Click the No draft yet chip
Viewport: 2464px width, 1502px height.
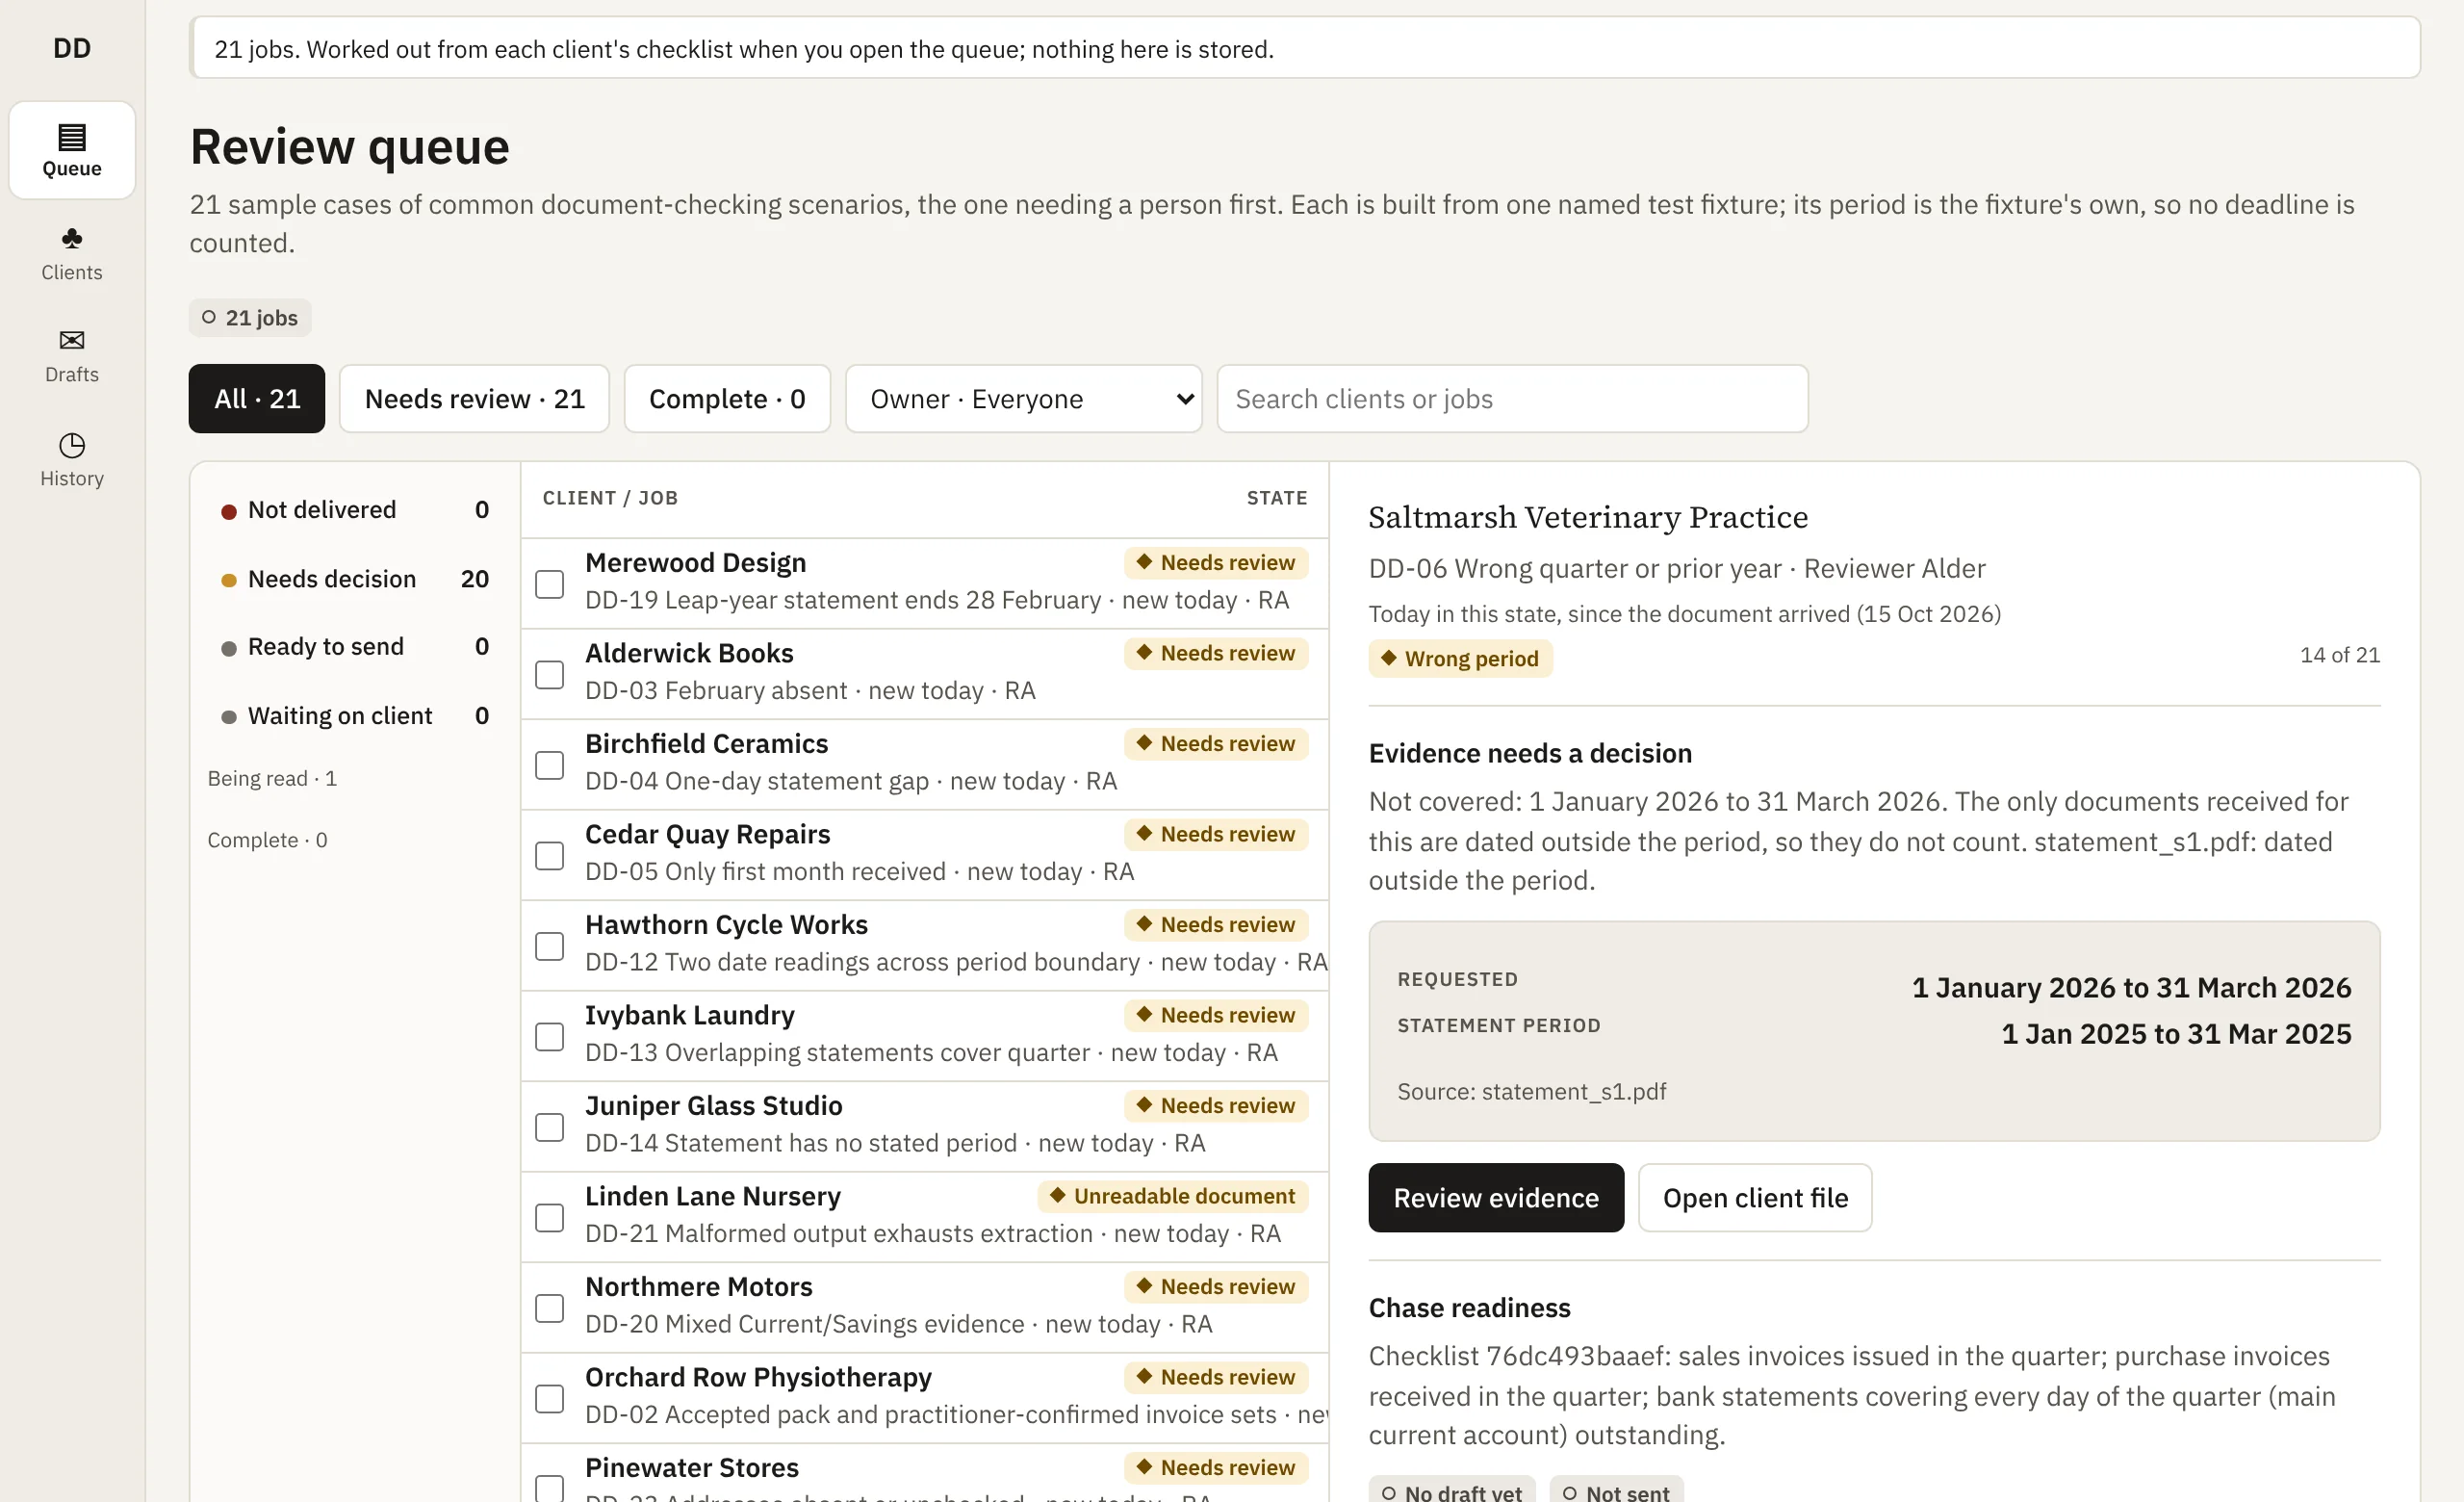click(1452, 1490)
